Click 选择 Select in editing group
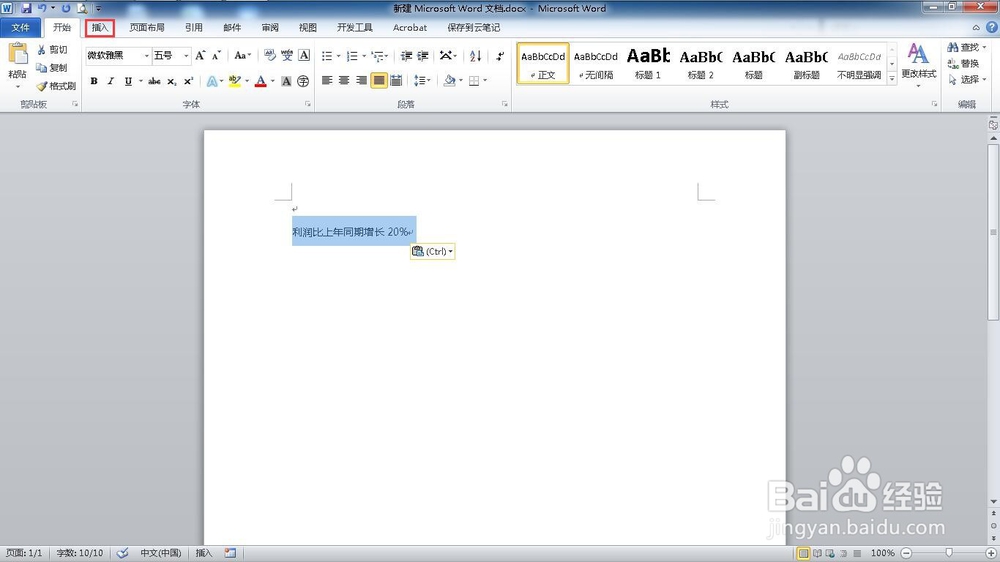 (966, 79)
